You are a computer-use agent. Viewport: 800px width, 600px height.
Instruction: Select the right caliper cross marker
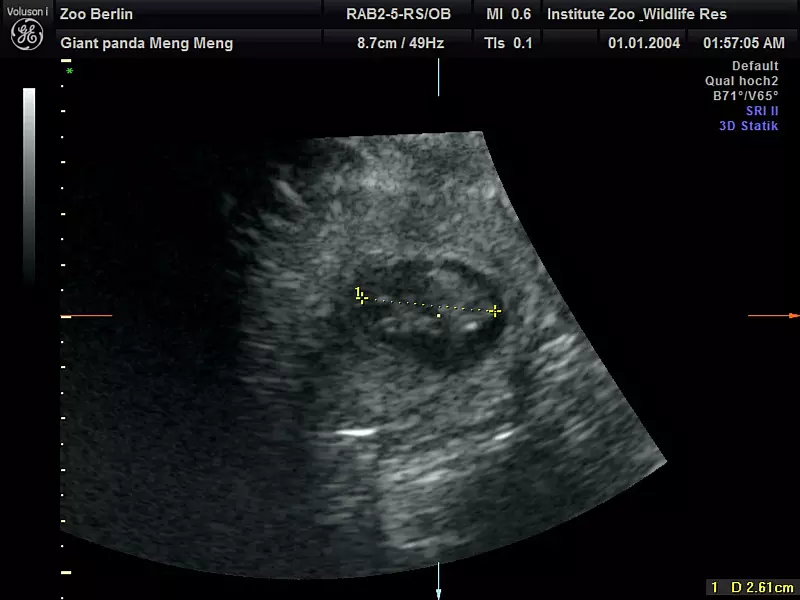494,311
